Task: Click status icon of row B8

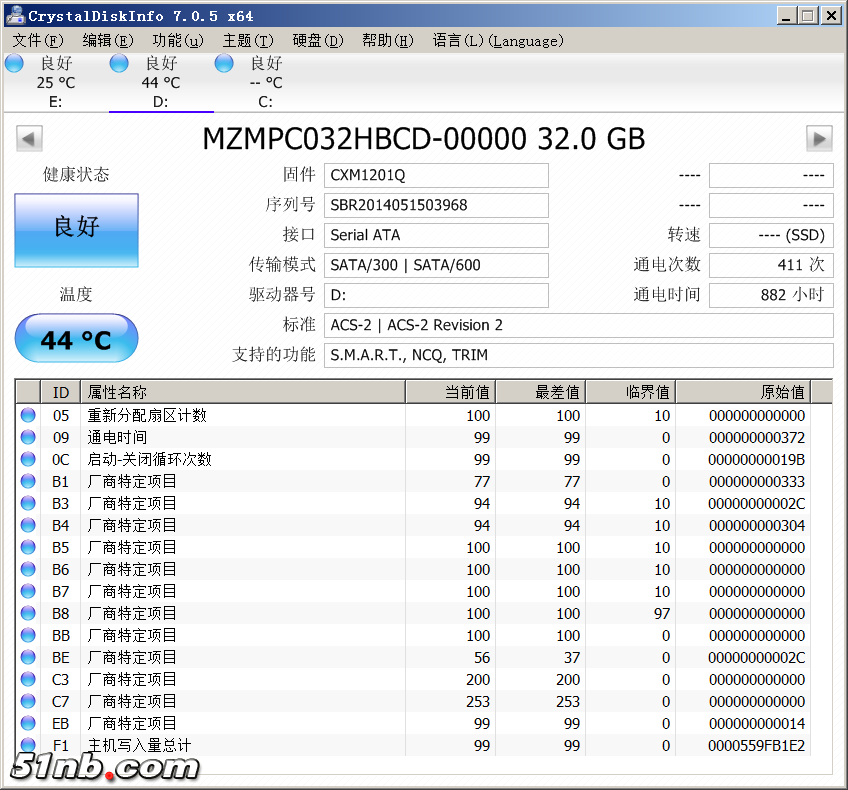Action: coord(28,613)
